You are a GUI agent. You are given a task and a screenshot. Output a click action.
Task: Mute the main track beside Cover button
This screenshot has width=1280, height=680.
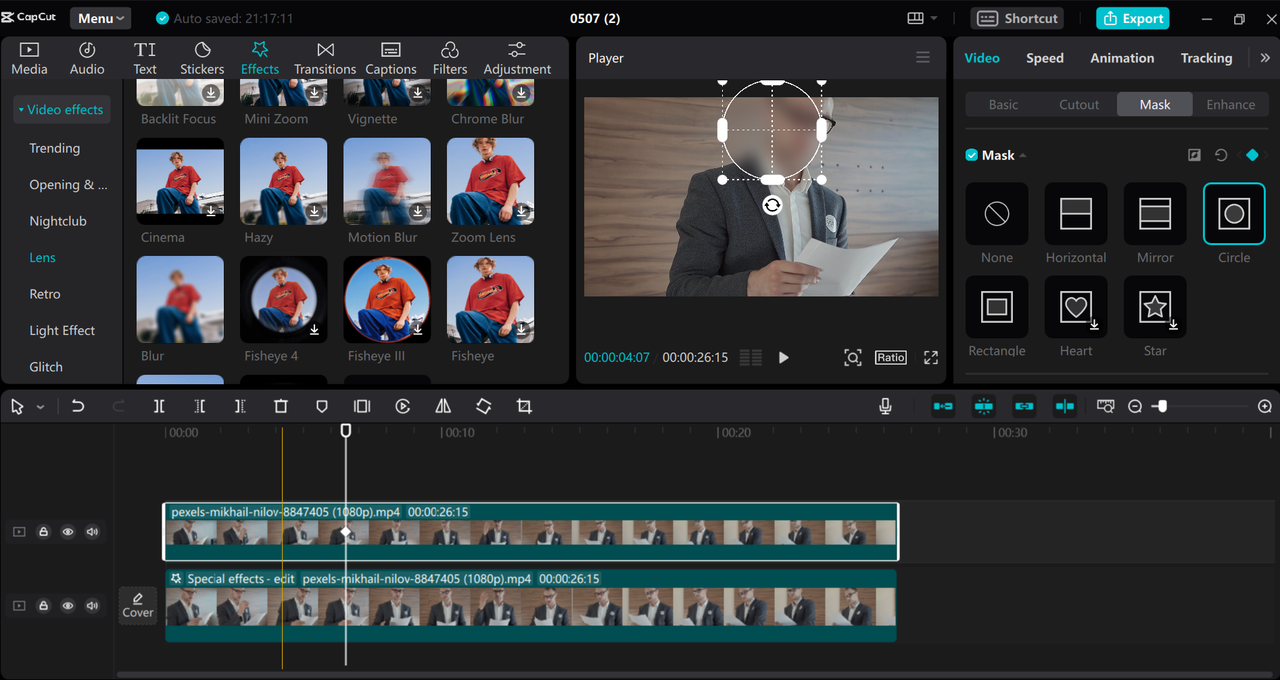(x=93, y=605)
